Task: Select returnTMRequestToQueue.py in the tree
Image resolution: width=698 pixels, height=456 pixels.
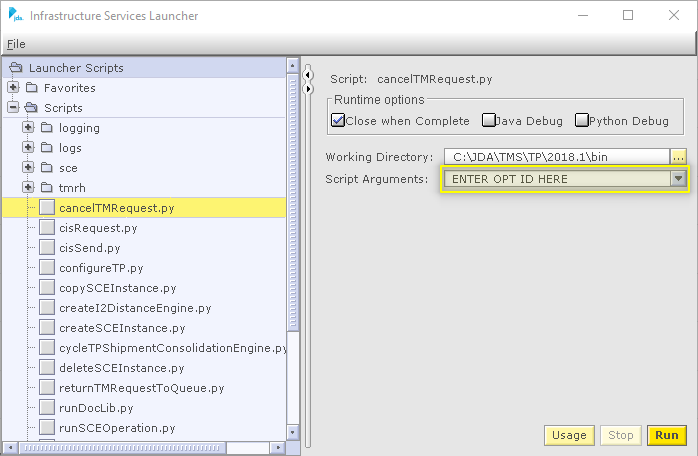Action: (142, 388)
